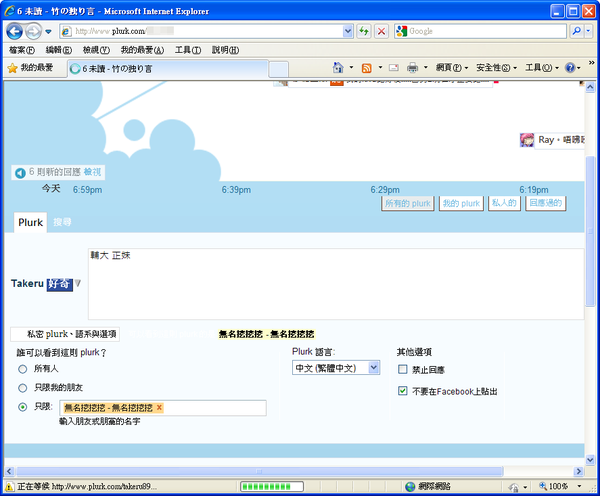The image size is (600, 496).
Task: Uncheck 不要在Facebook上貼出 checkbox
Action: 403,391
